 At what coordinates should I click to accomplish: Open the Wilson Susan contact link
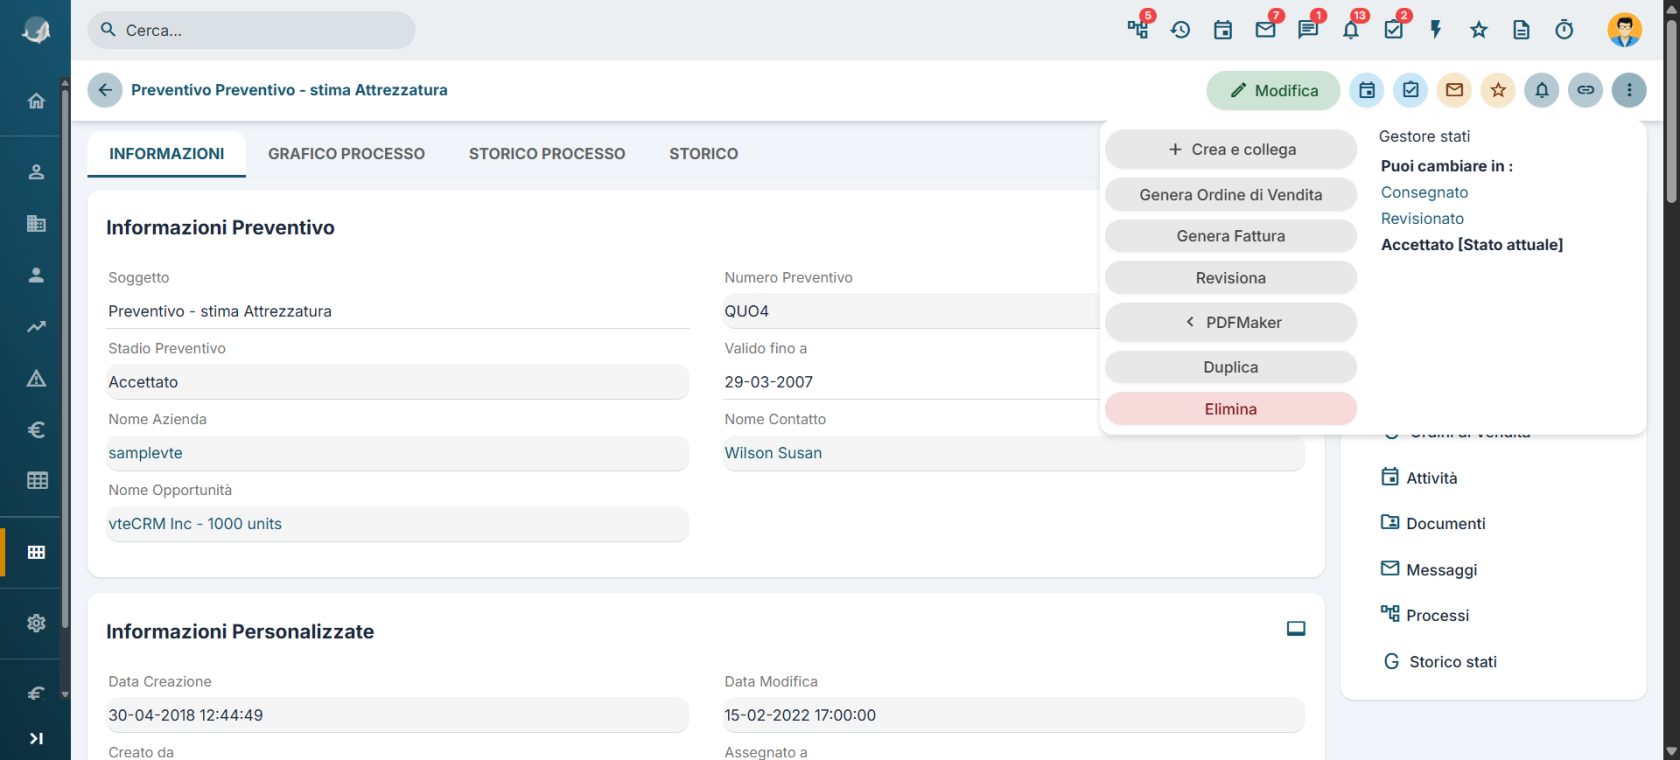(x=773, y=453)
